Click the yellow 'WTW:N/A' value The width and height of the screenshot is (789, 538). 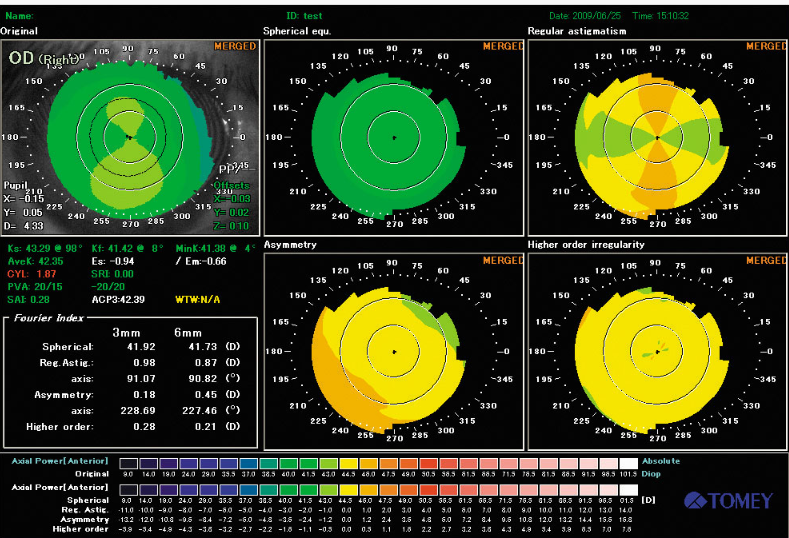pos(197,300)
